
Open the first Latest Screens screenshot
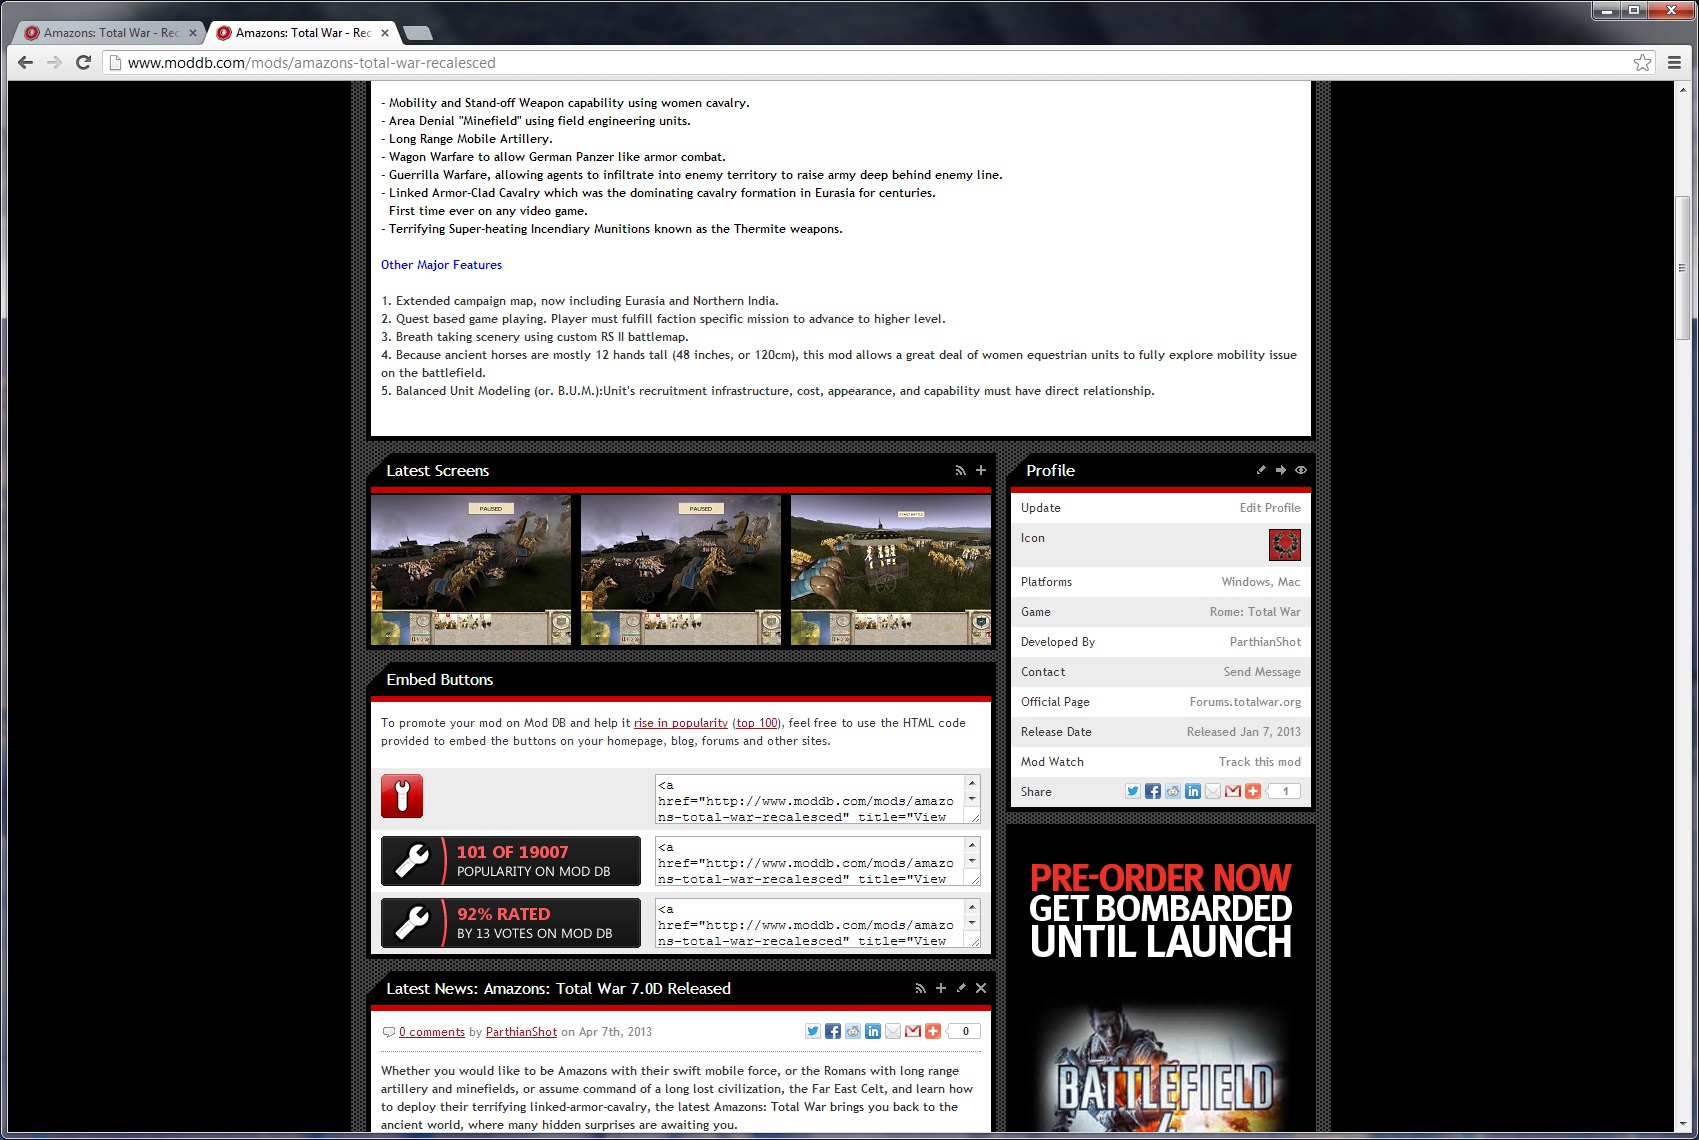[471, 570]
